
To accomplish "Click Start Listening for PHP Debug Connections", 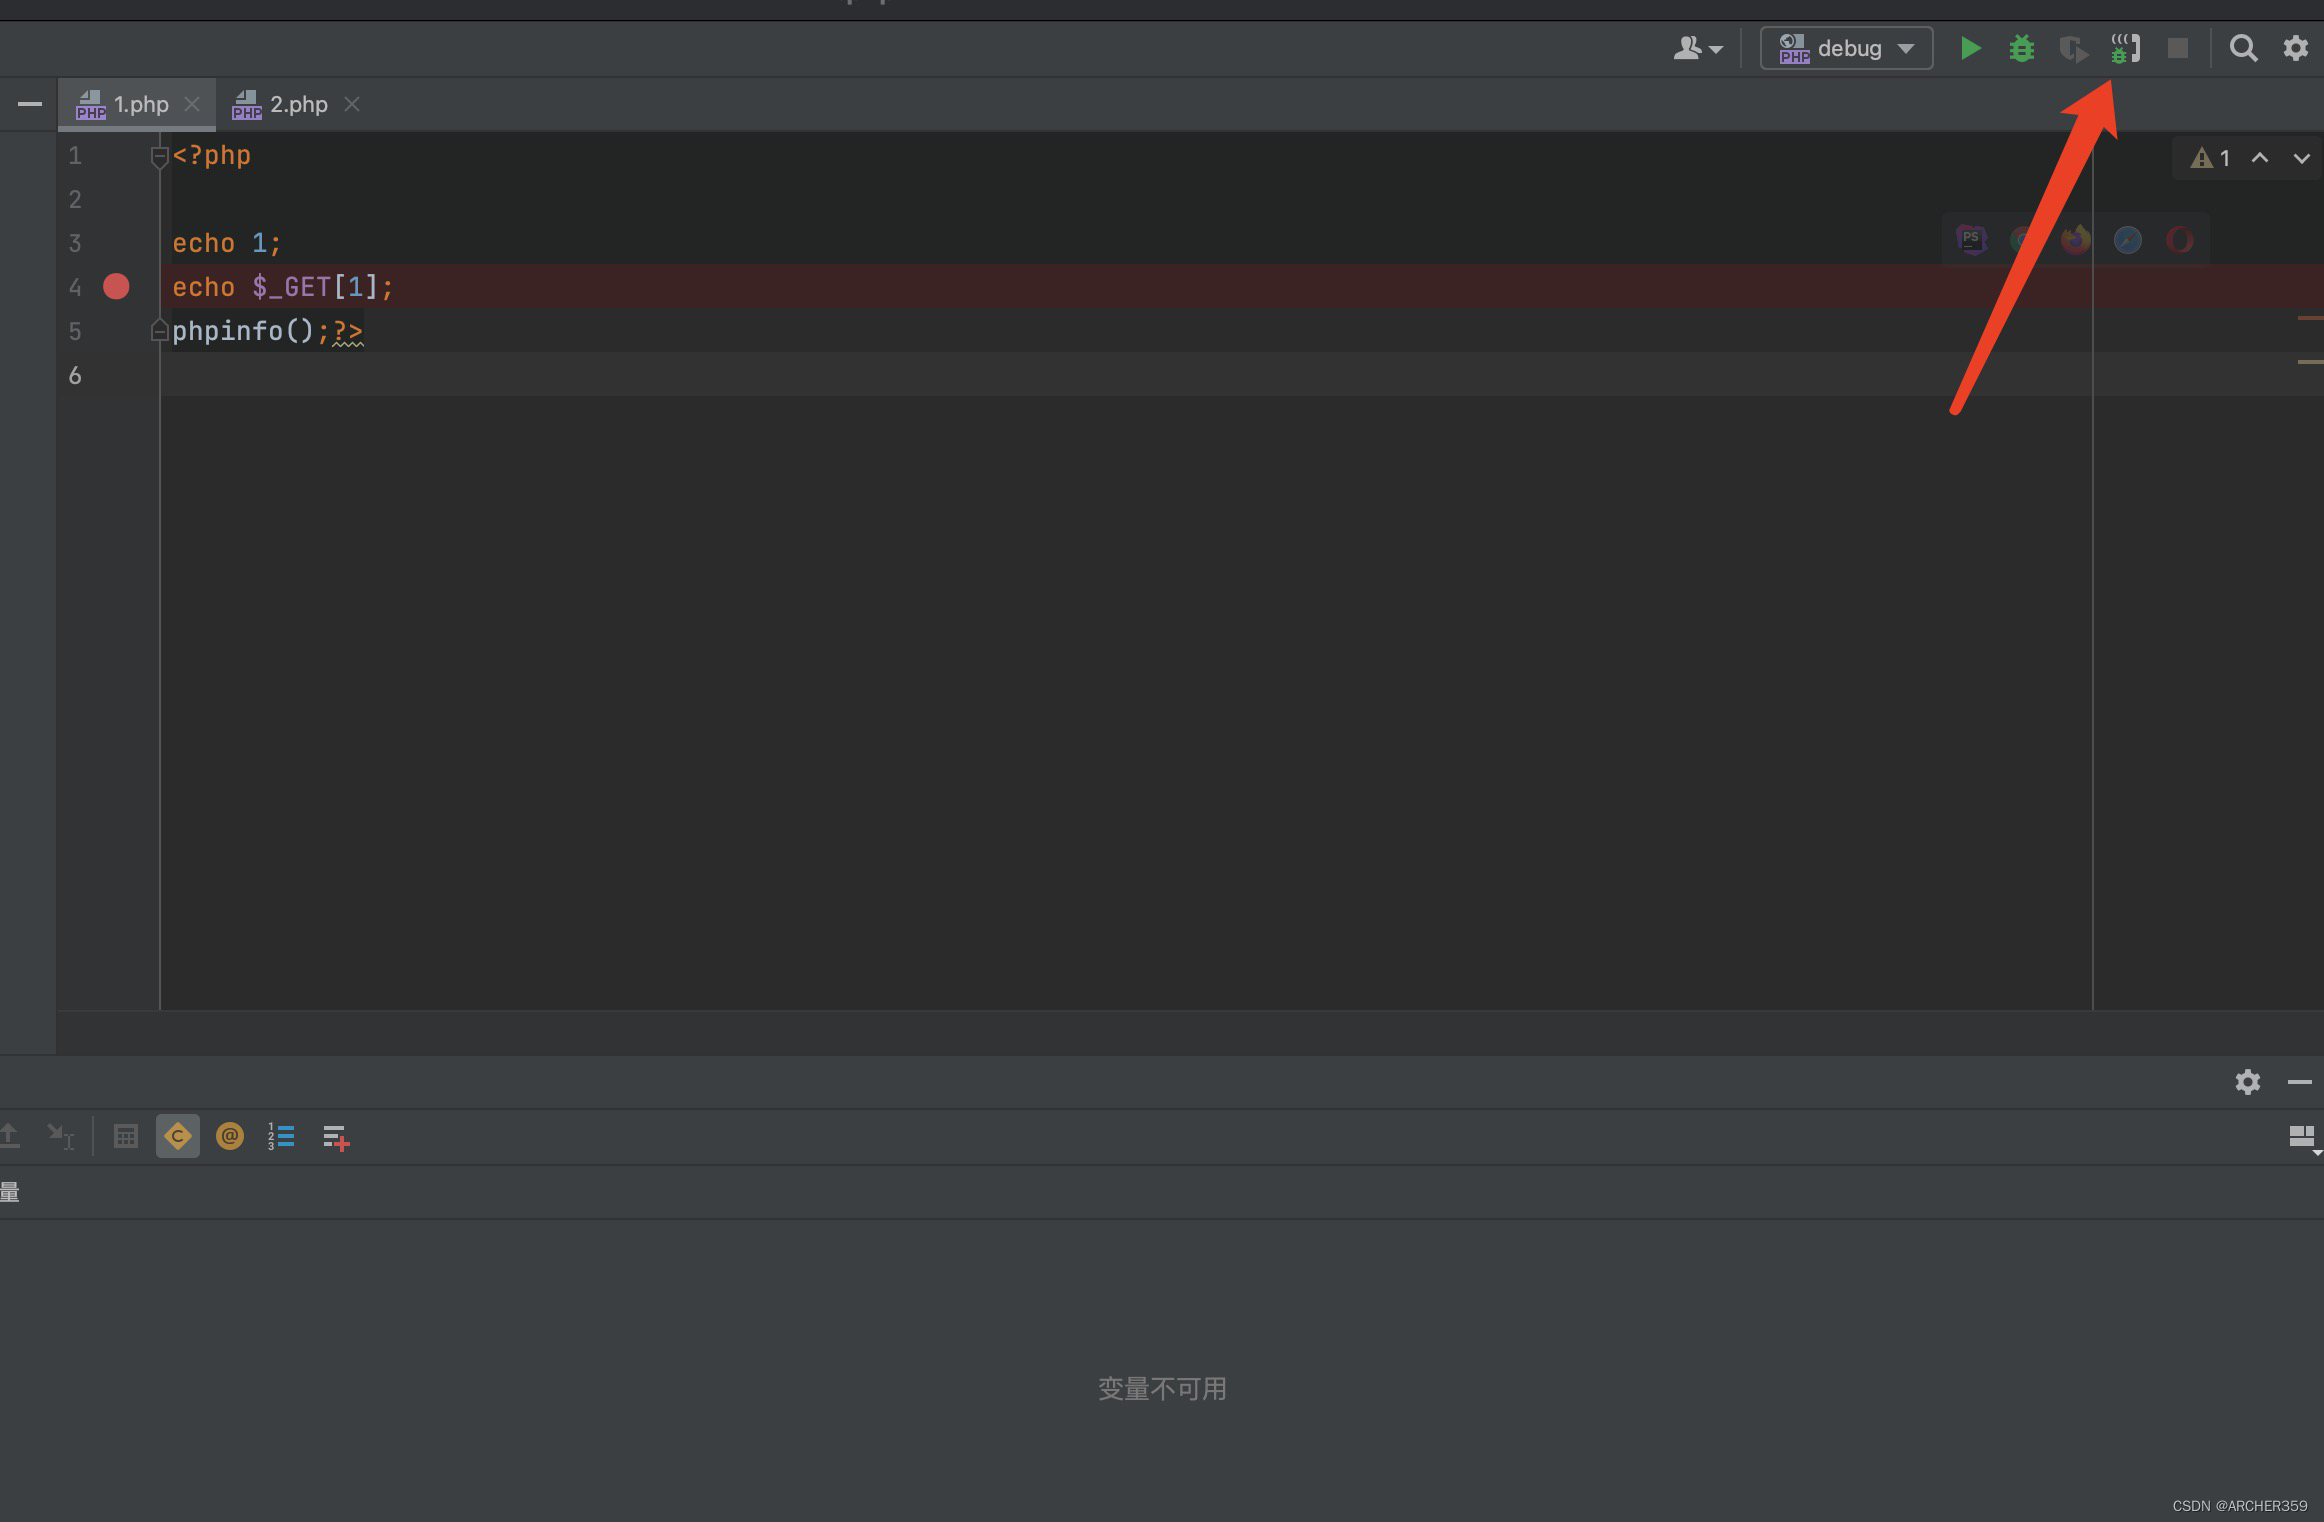I will coord(2125,48).
